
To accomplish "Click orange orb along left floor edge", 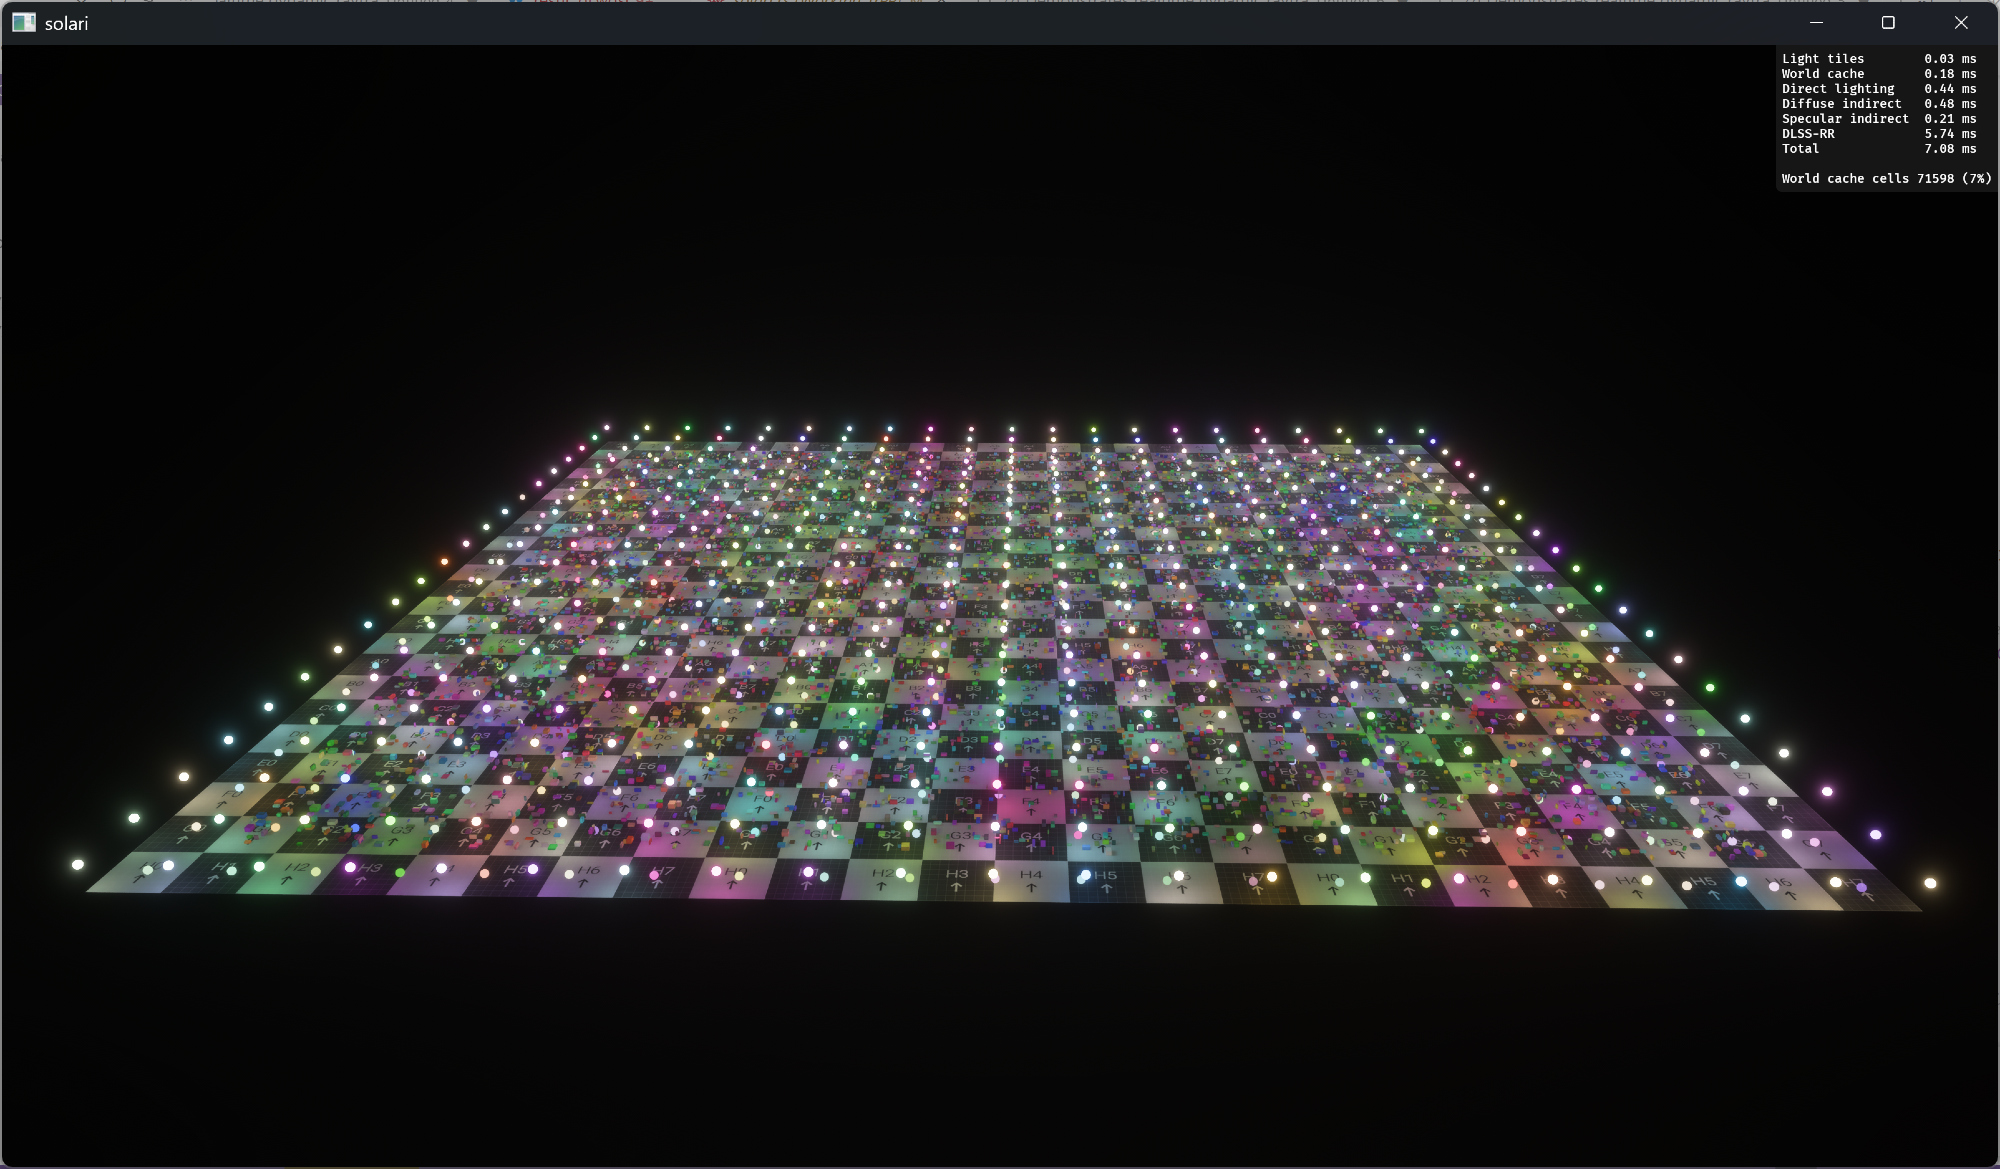I will tap(444, 561).
